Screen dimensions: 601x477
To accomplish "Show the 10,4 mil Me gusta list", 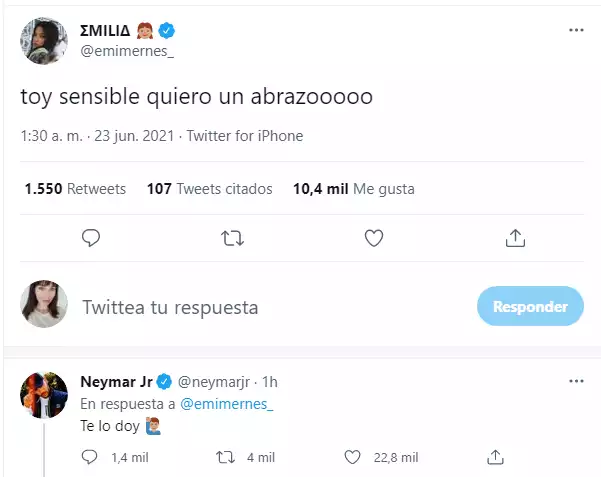I will pos(353,188).
